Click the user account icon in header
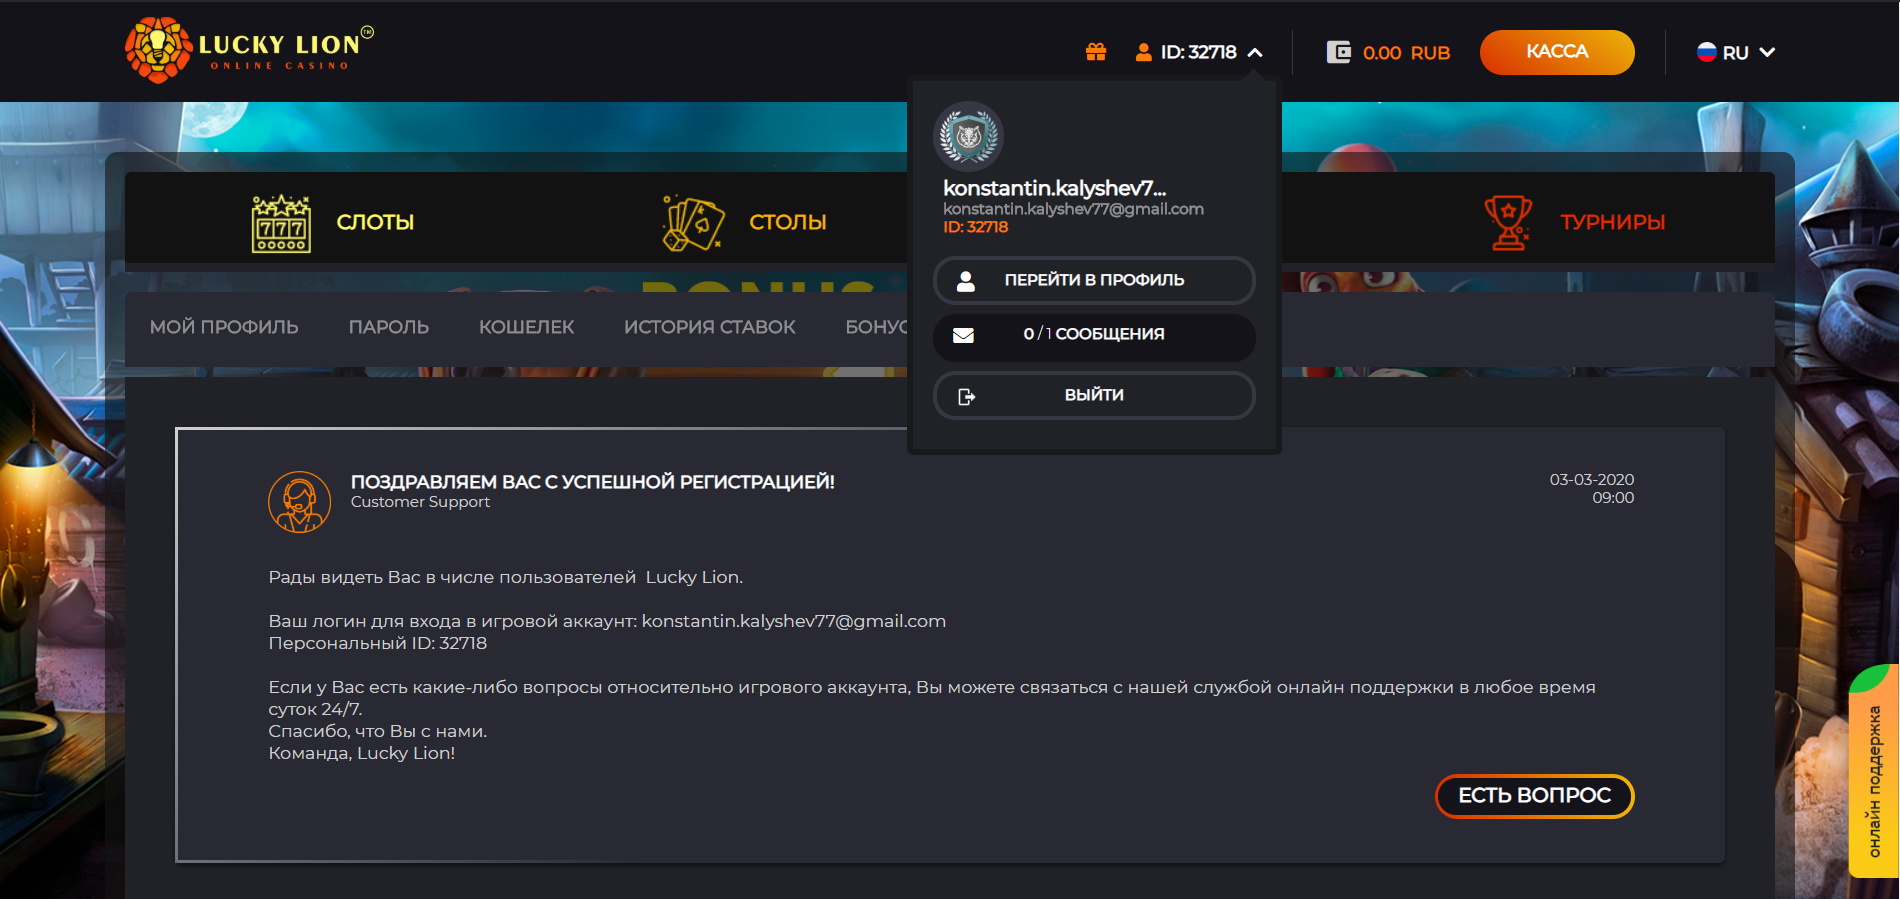This screenshot has width=1900, height=899. (1143, 52)
